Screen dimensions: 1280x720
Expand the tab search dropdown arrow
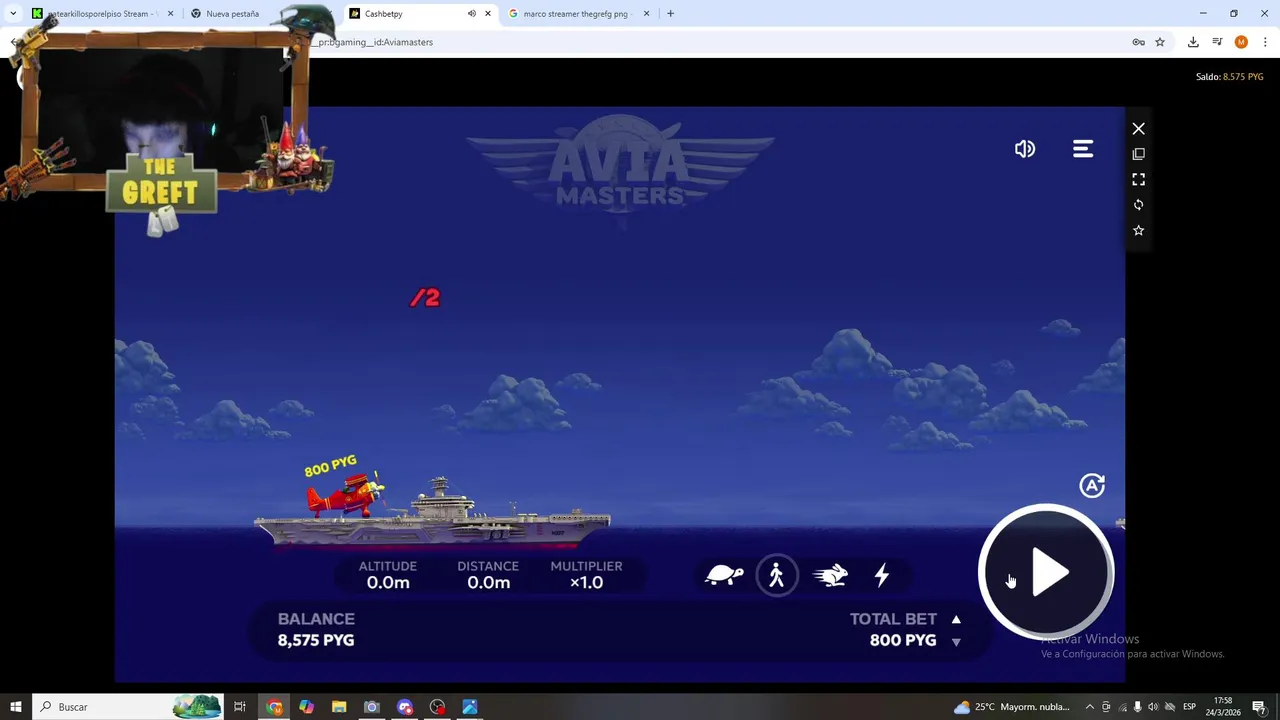pyautogui.click(x=13, y=14)
